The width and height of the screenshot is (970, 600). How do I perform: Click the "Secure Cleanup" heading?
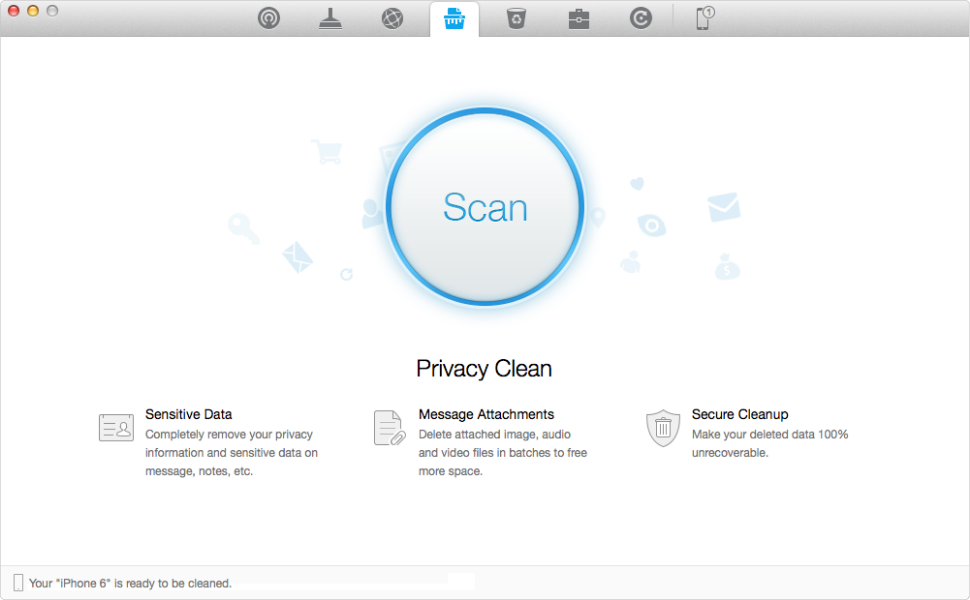coord(740,414)
